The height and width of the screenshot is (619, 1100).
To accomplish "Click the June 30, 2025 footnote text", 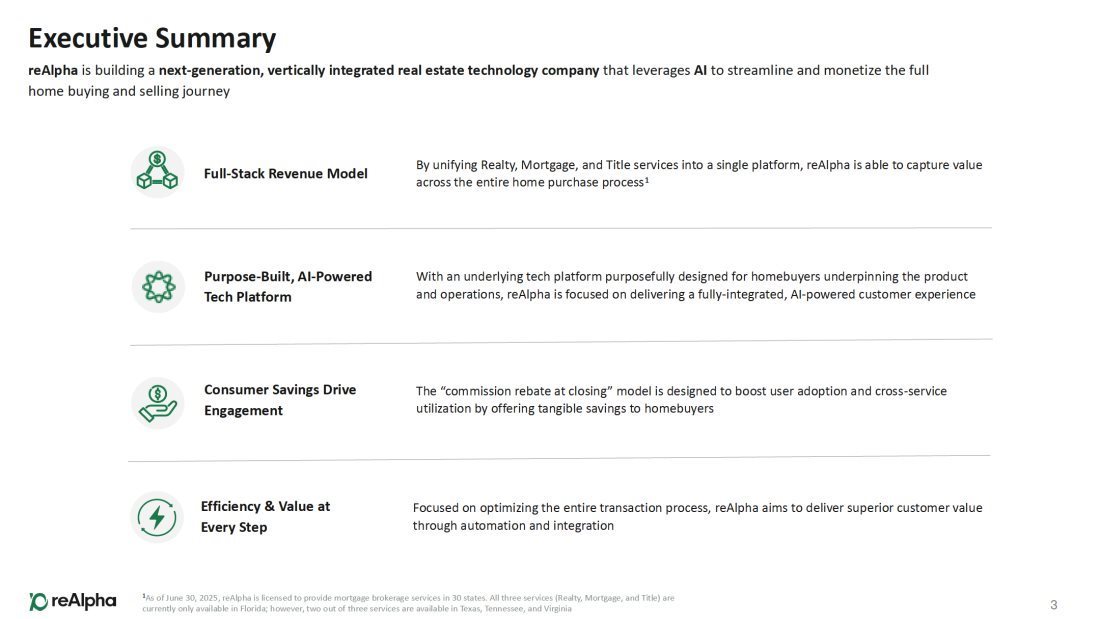I will tap(408, 603).
